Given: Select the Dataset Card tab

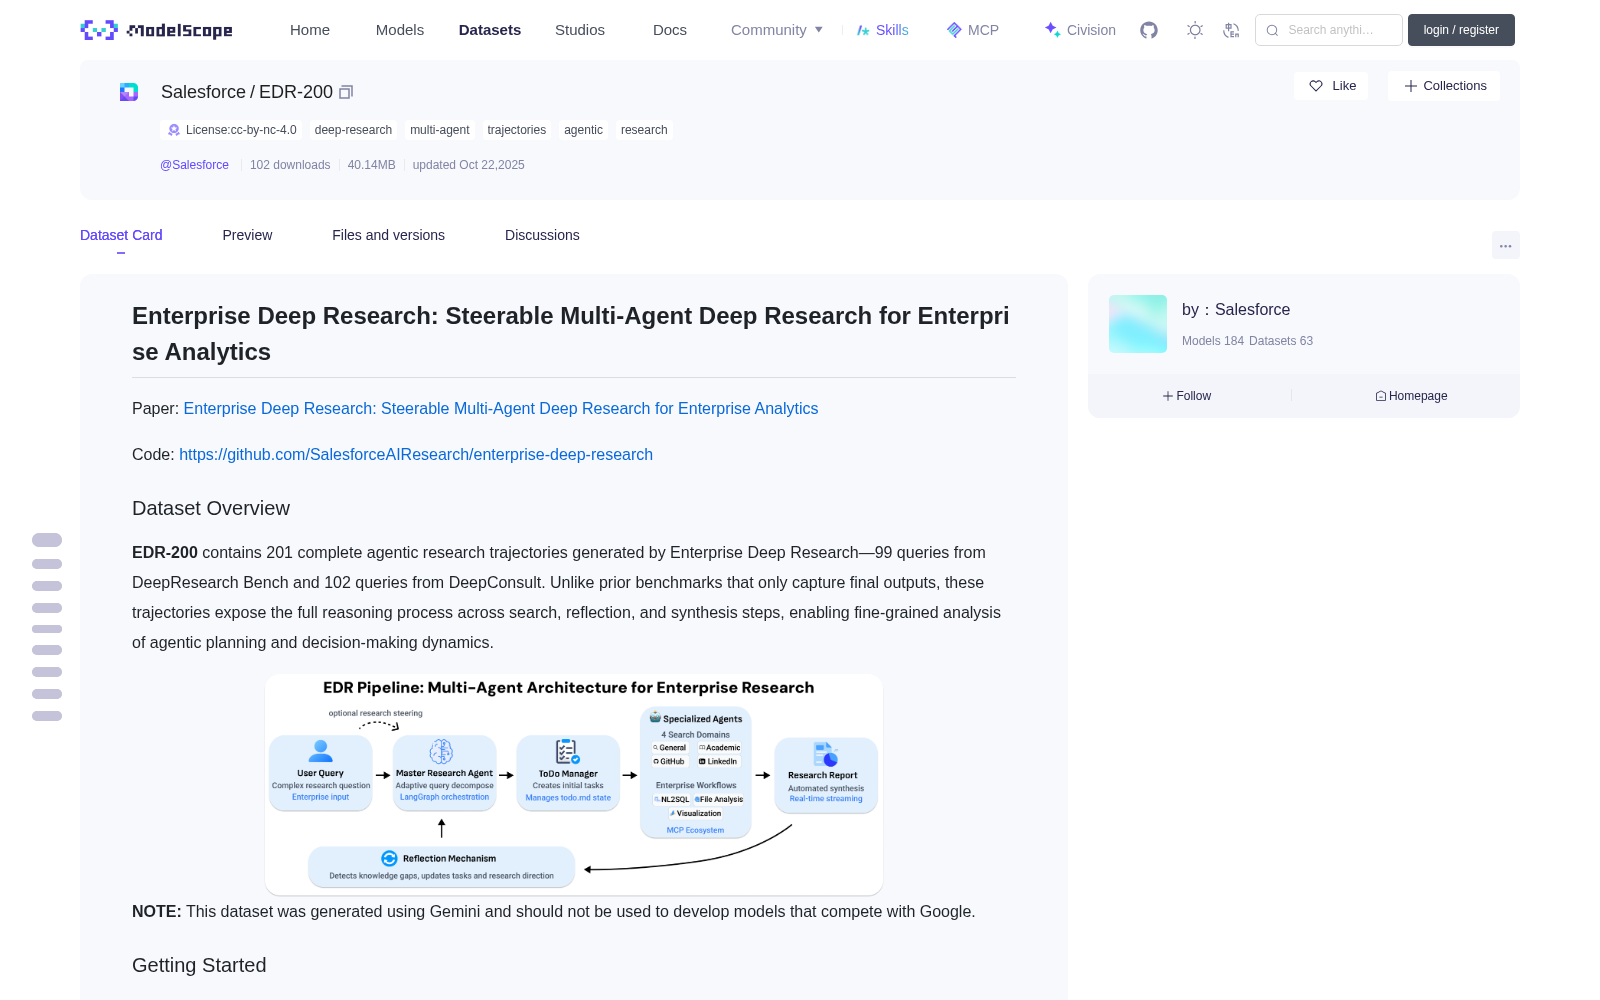Looking at the screenshot, I should click(x=121, y=235).
